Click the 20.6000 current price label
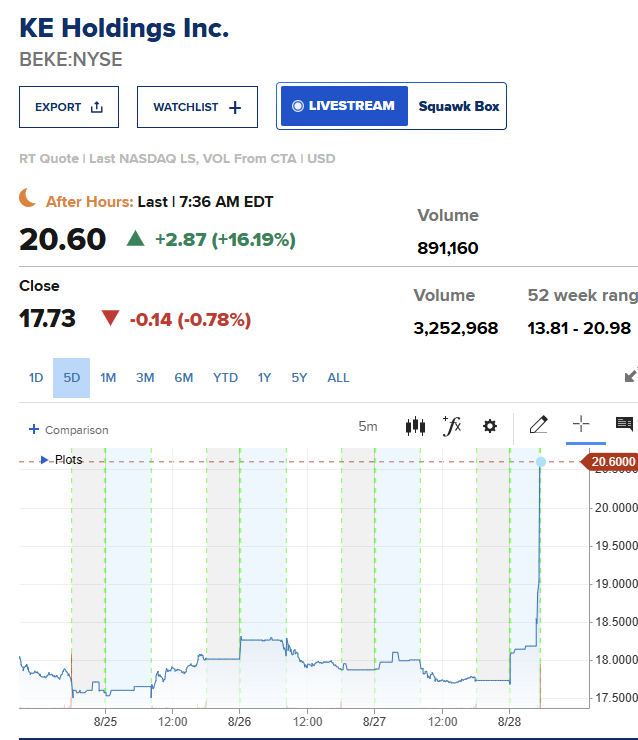Image resolution: width=638 pixels, height=740 pixels. coord(610,462)
